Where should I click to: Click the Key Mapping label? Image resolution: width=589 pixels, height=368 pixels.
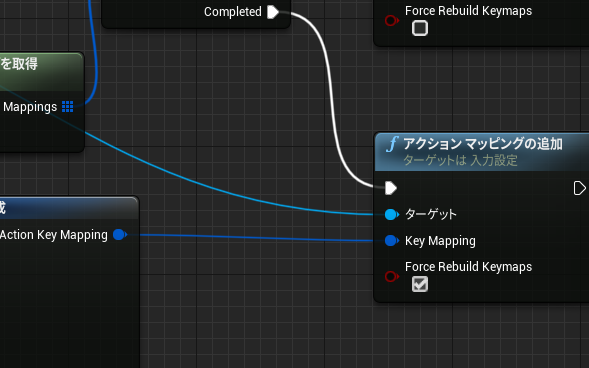coord(440,241)
